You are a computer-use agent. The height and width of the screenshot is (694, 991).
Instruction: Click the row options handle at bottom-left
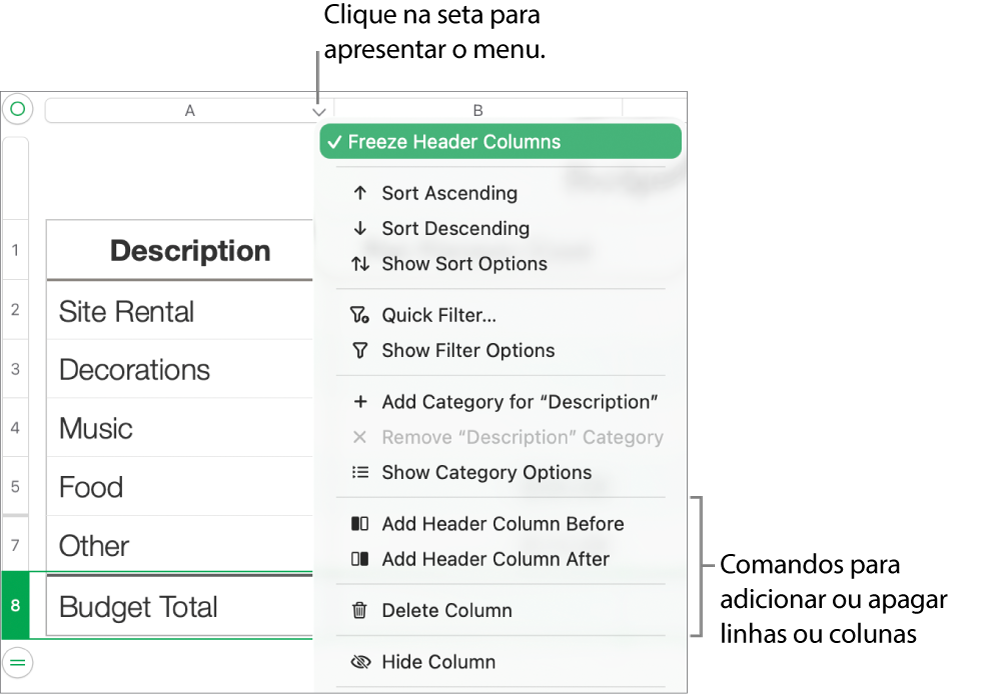(18, 662)
